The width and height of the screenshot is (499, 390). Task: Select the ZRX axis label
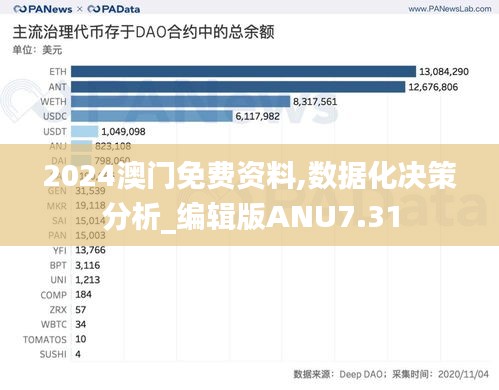point(58,310)
